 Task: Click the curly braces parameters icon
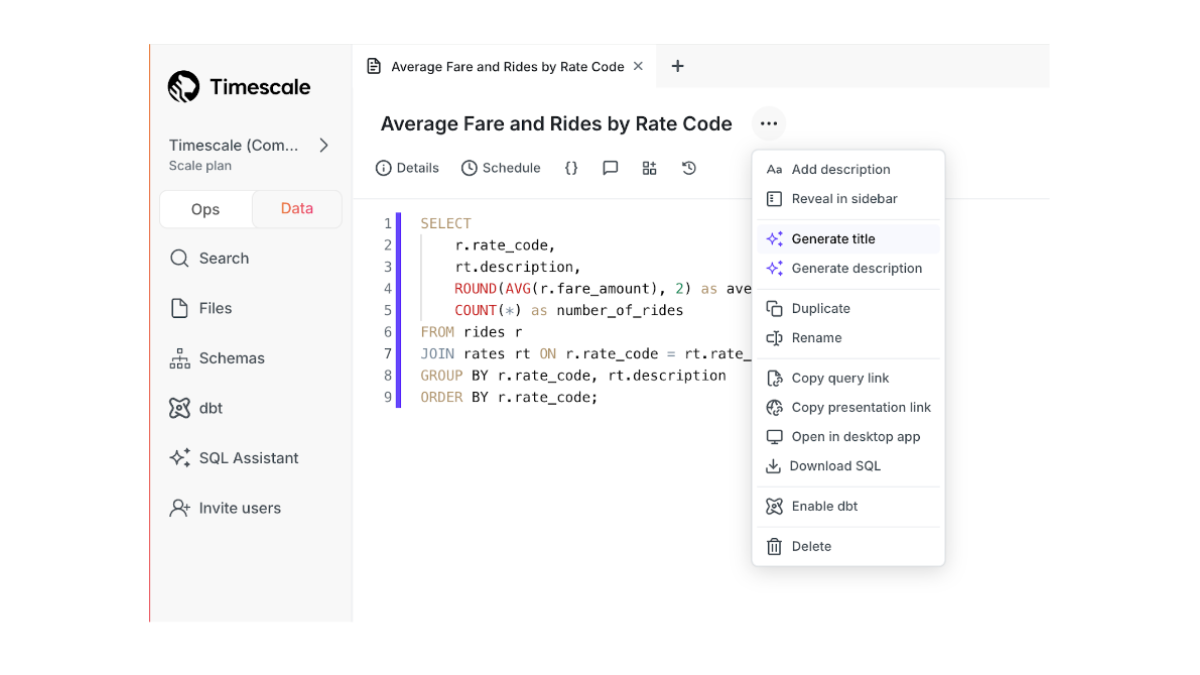point(571,168)
